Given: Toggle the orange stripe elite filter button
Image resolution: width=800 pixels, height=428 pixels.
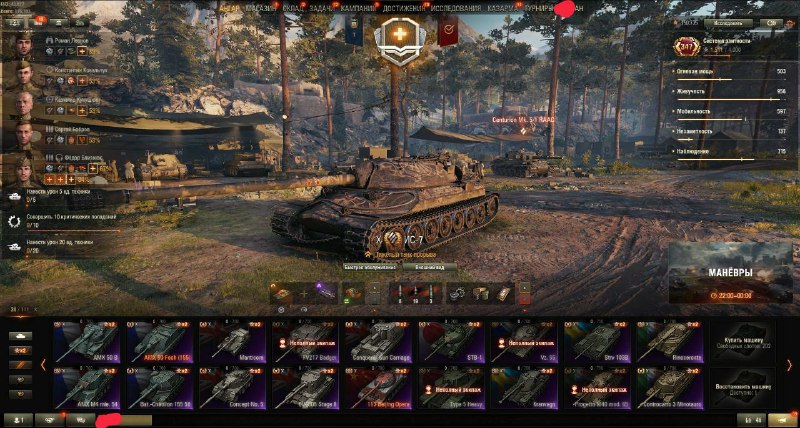Looking at the screenshot, I should (x=20, y=365).
